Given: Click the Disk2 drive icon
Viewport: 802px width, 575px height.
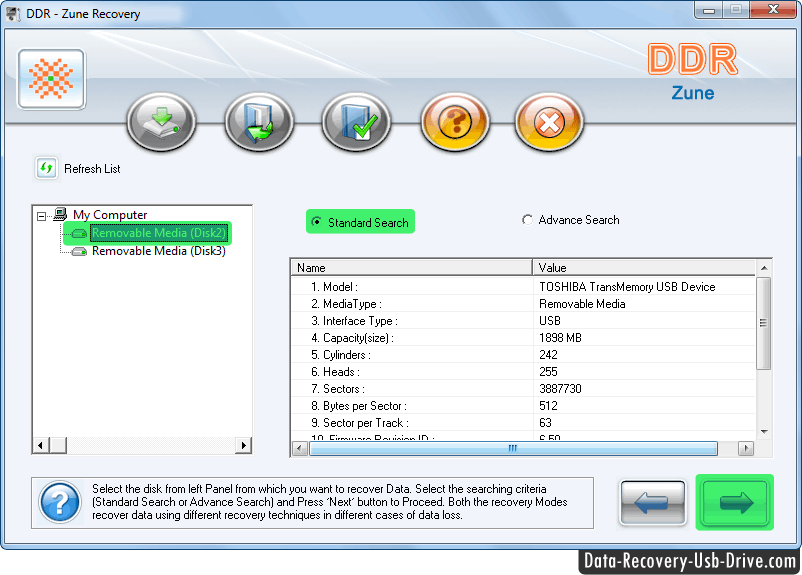Looking at the screenshot, I should pyautogui.click(x=79, y=234).
